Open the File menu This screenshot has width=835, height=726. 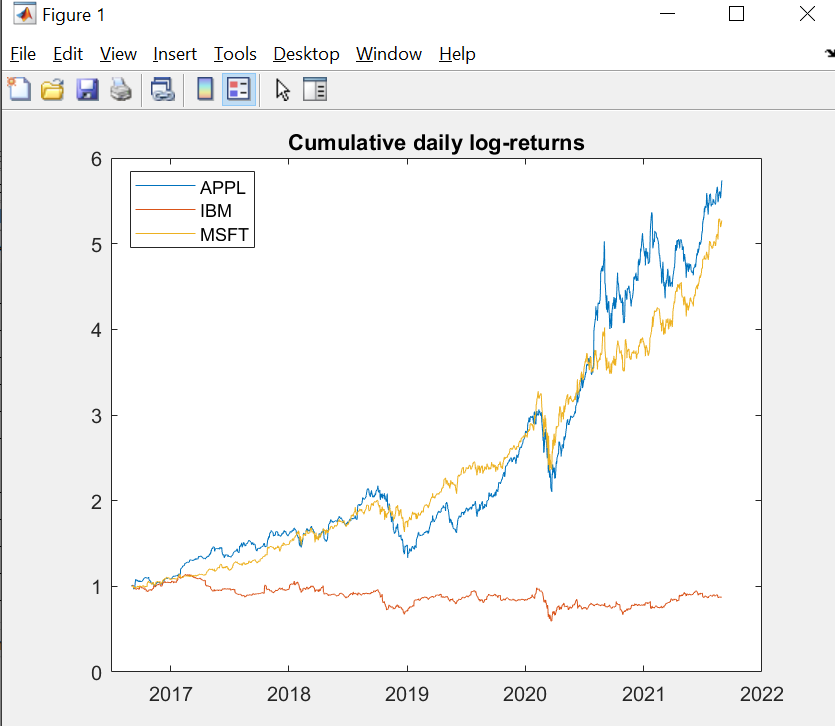pos(22,54)
